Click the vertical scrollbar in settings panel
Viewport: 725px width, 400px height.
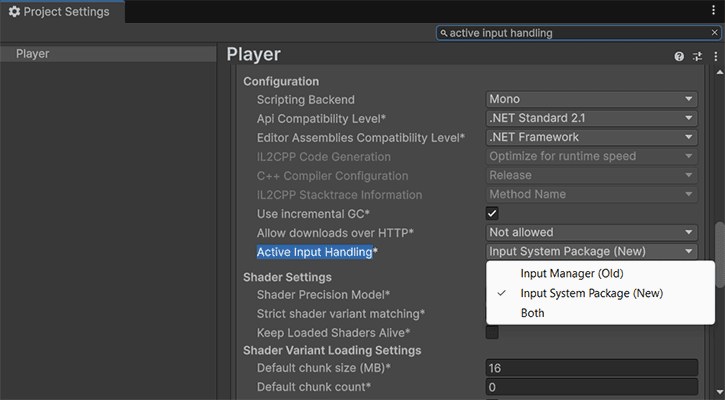tap(719, 250)
